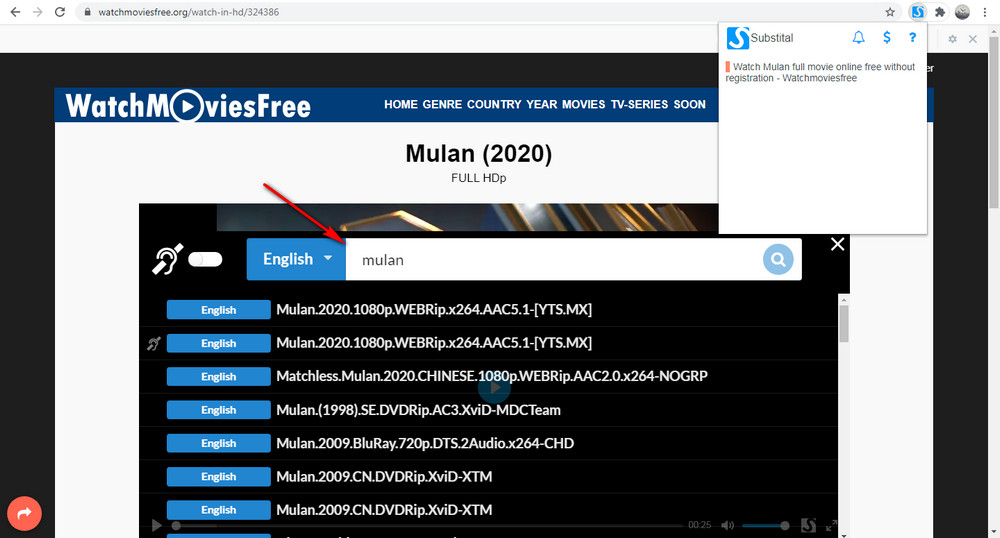The image size is (1000, 538).
Task: Open the Chrome profile avatar
Action: coord(962,12)
